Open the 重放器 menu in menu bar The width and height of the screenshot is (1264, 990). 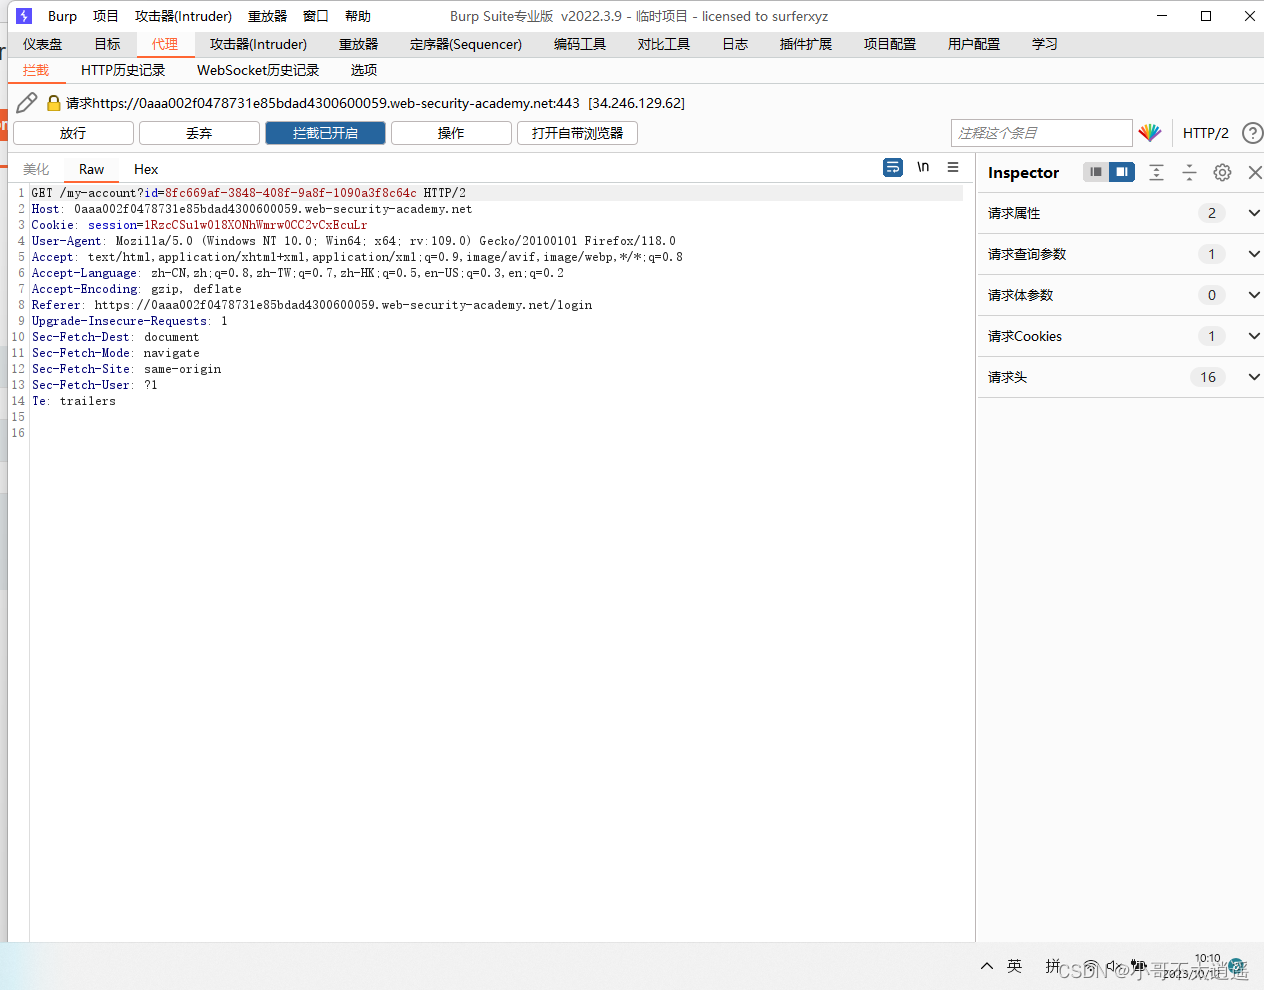pos(267,16)
